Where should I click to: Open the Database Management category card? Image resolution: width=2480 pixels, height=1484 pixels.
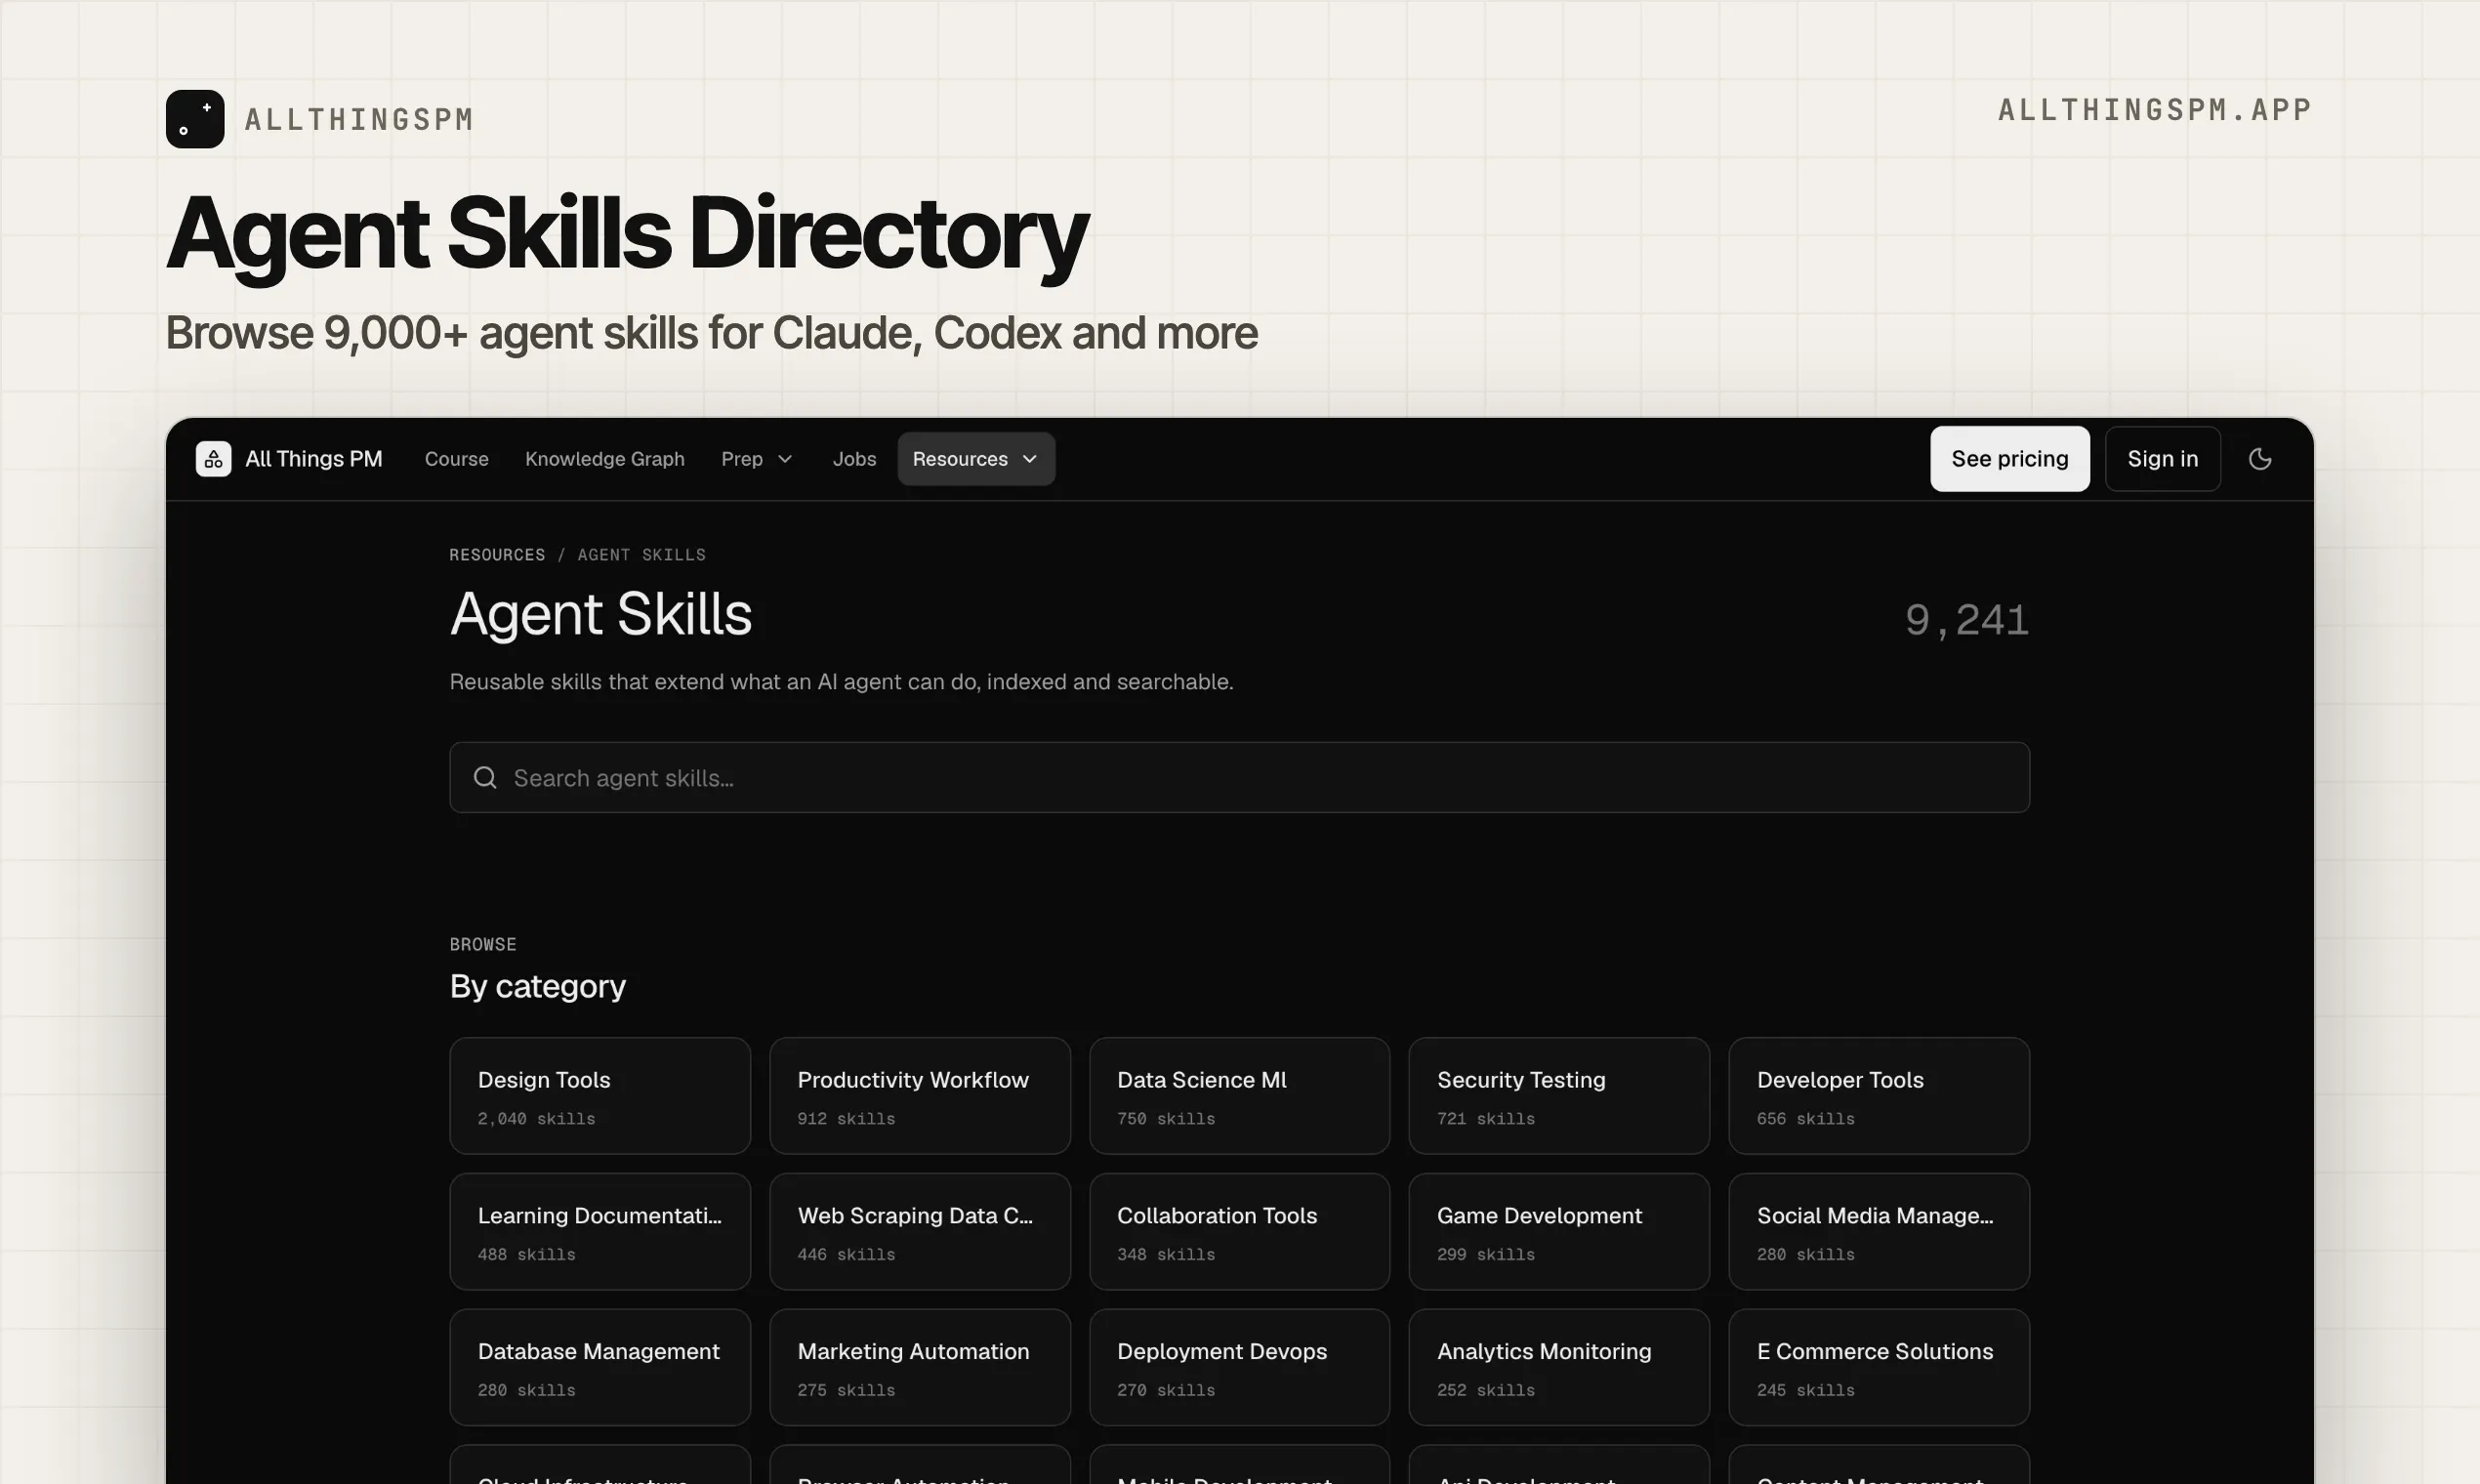pos(600,1368)
